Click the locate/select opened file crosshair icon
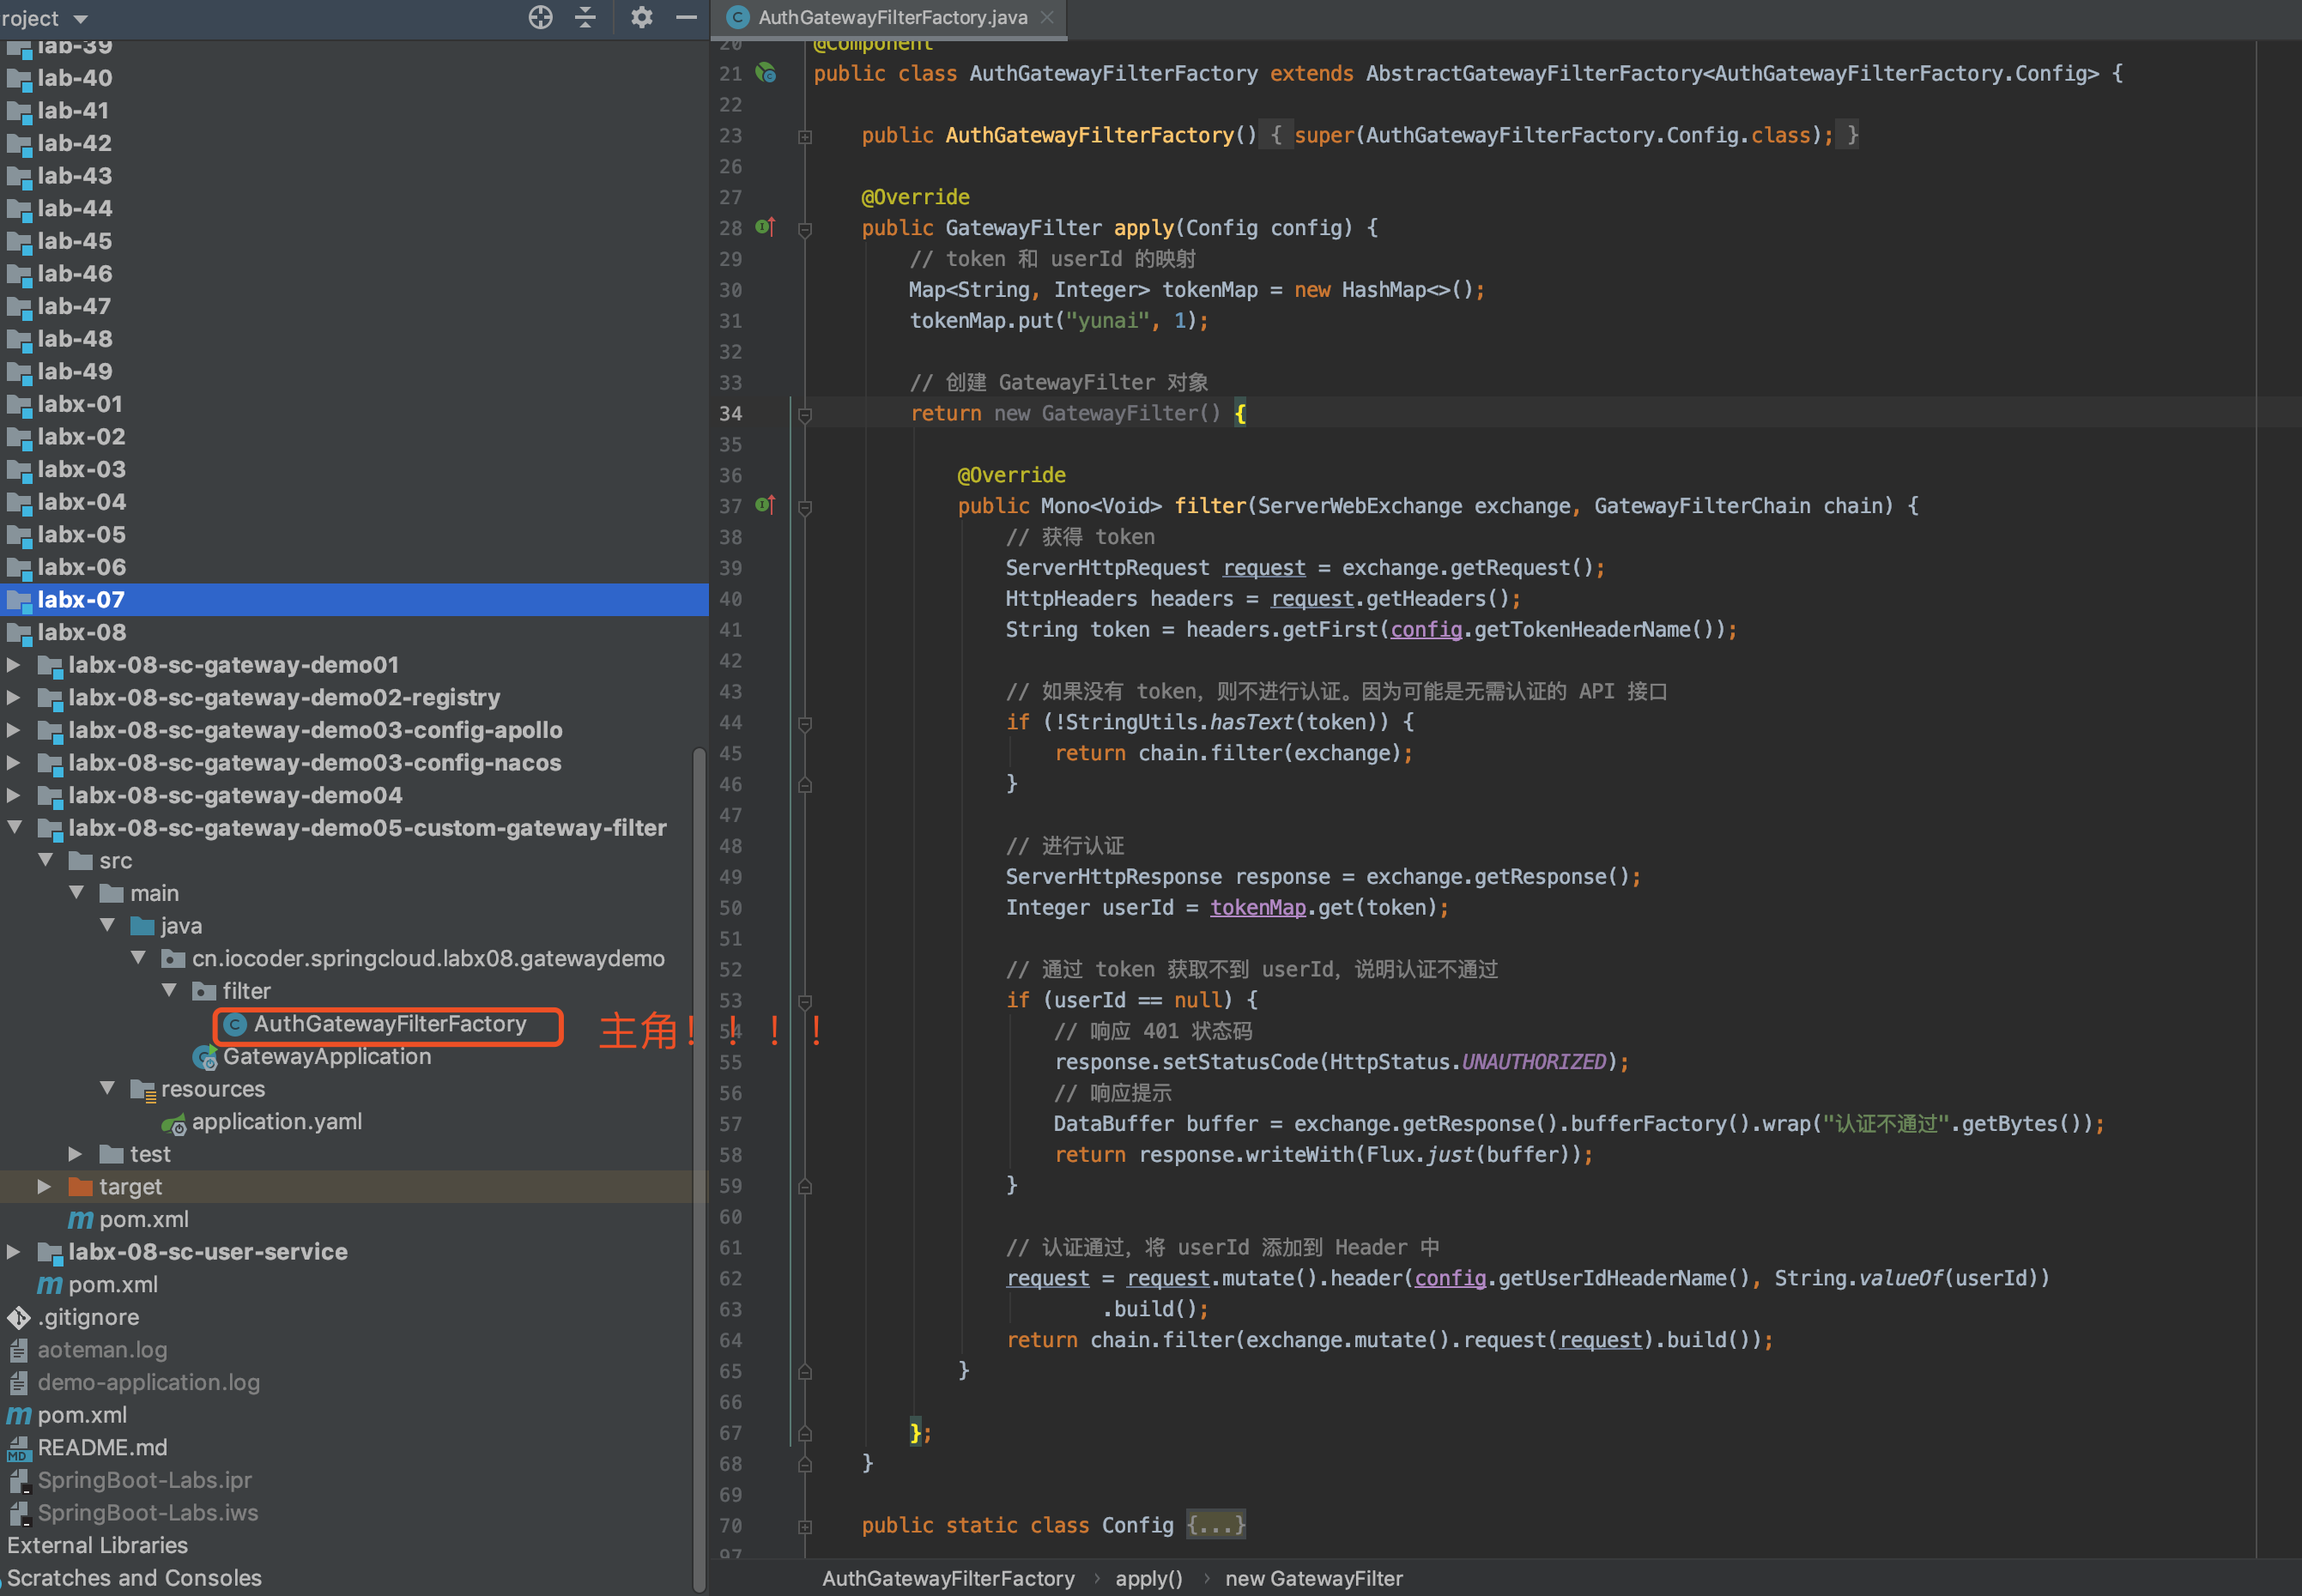Image resolution: width=2302 pixels, height=1596 pixels. [540, 17]
